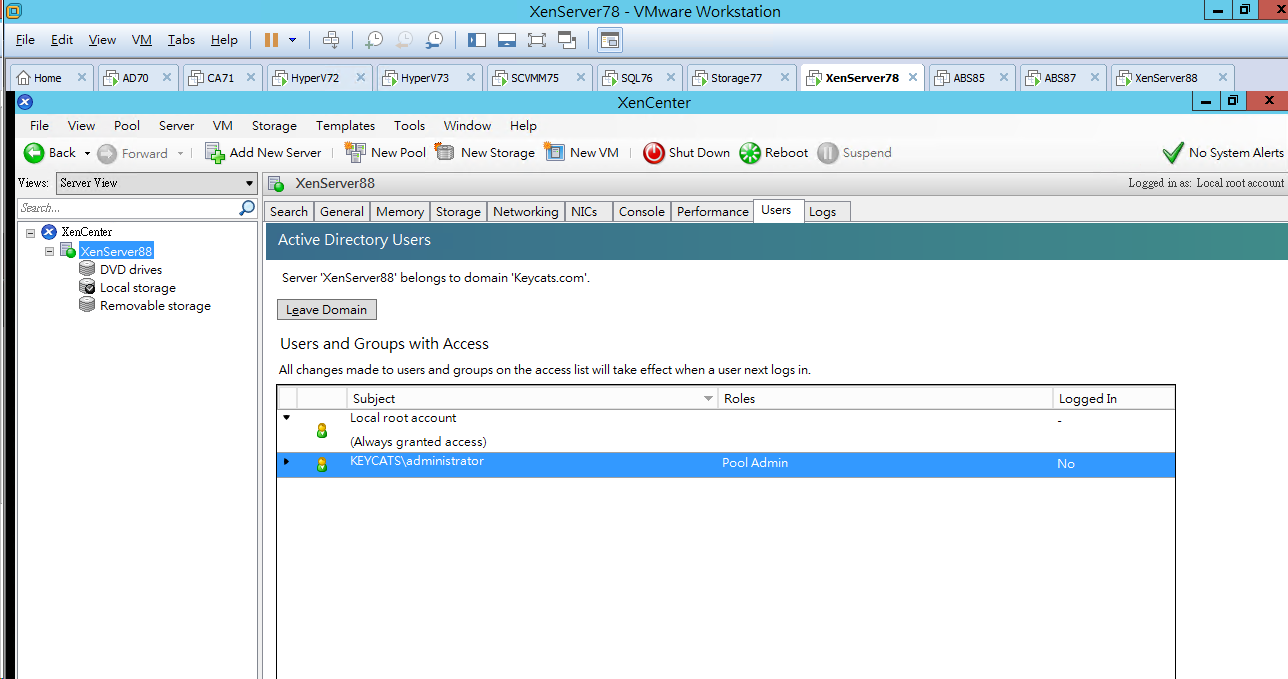Open the Server View dropdown
This screenshot has width=1288, height=679.
click(x=156, y=183)
